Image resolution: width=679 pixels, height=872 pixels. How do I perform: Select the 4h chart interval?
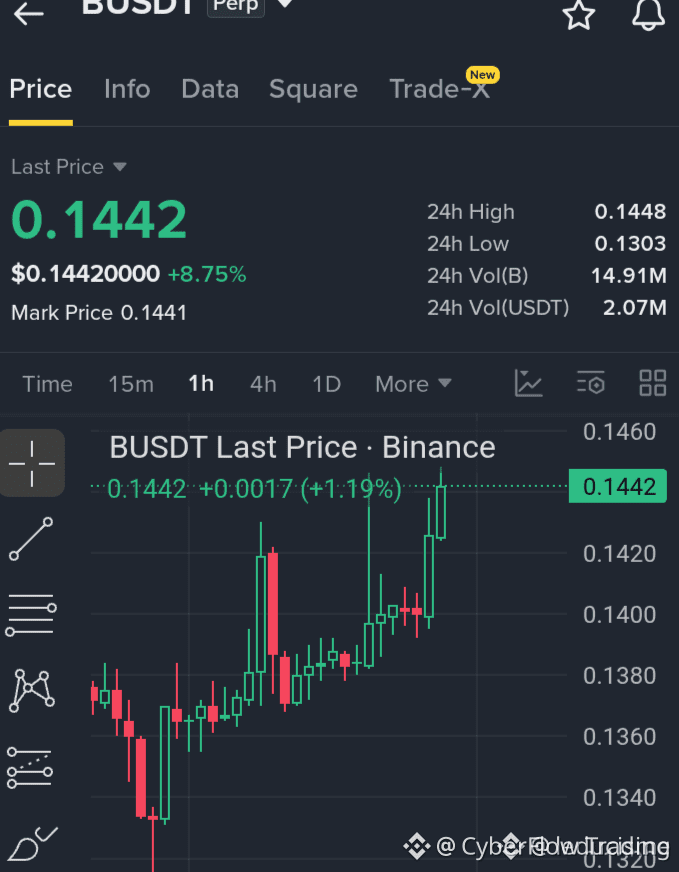point(263,384)
